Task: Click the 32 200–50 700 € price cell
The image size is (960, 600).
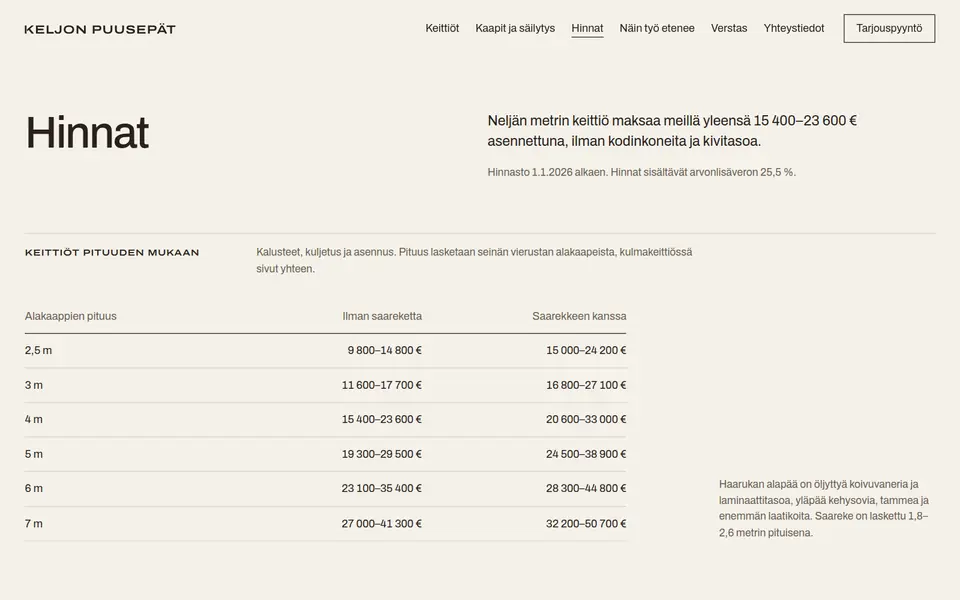Action: (x=586, y=523)
